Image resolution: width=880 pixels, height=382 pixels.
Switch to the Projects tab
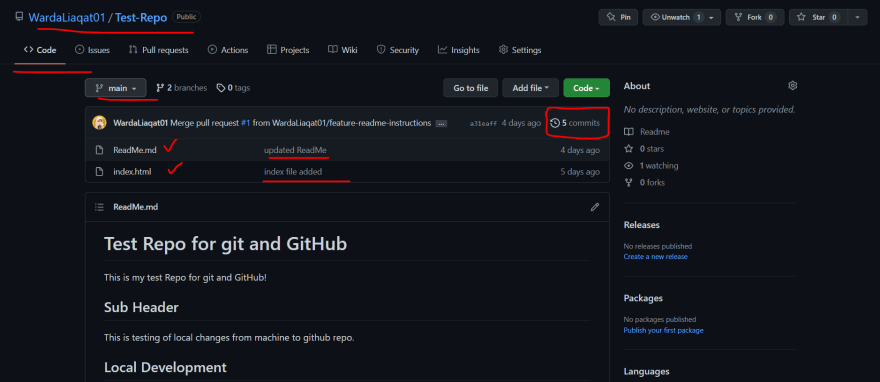point(288,50)
